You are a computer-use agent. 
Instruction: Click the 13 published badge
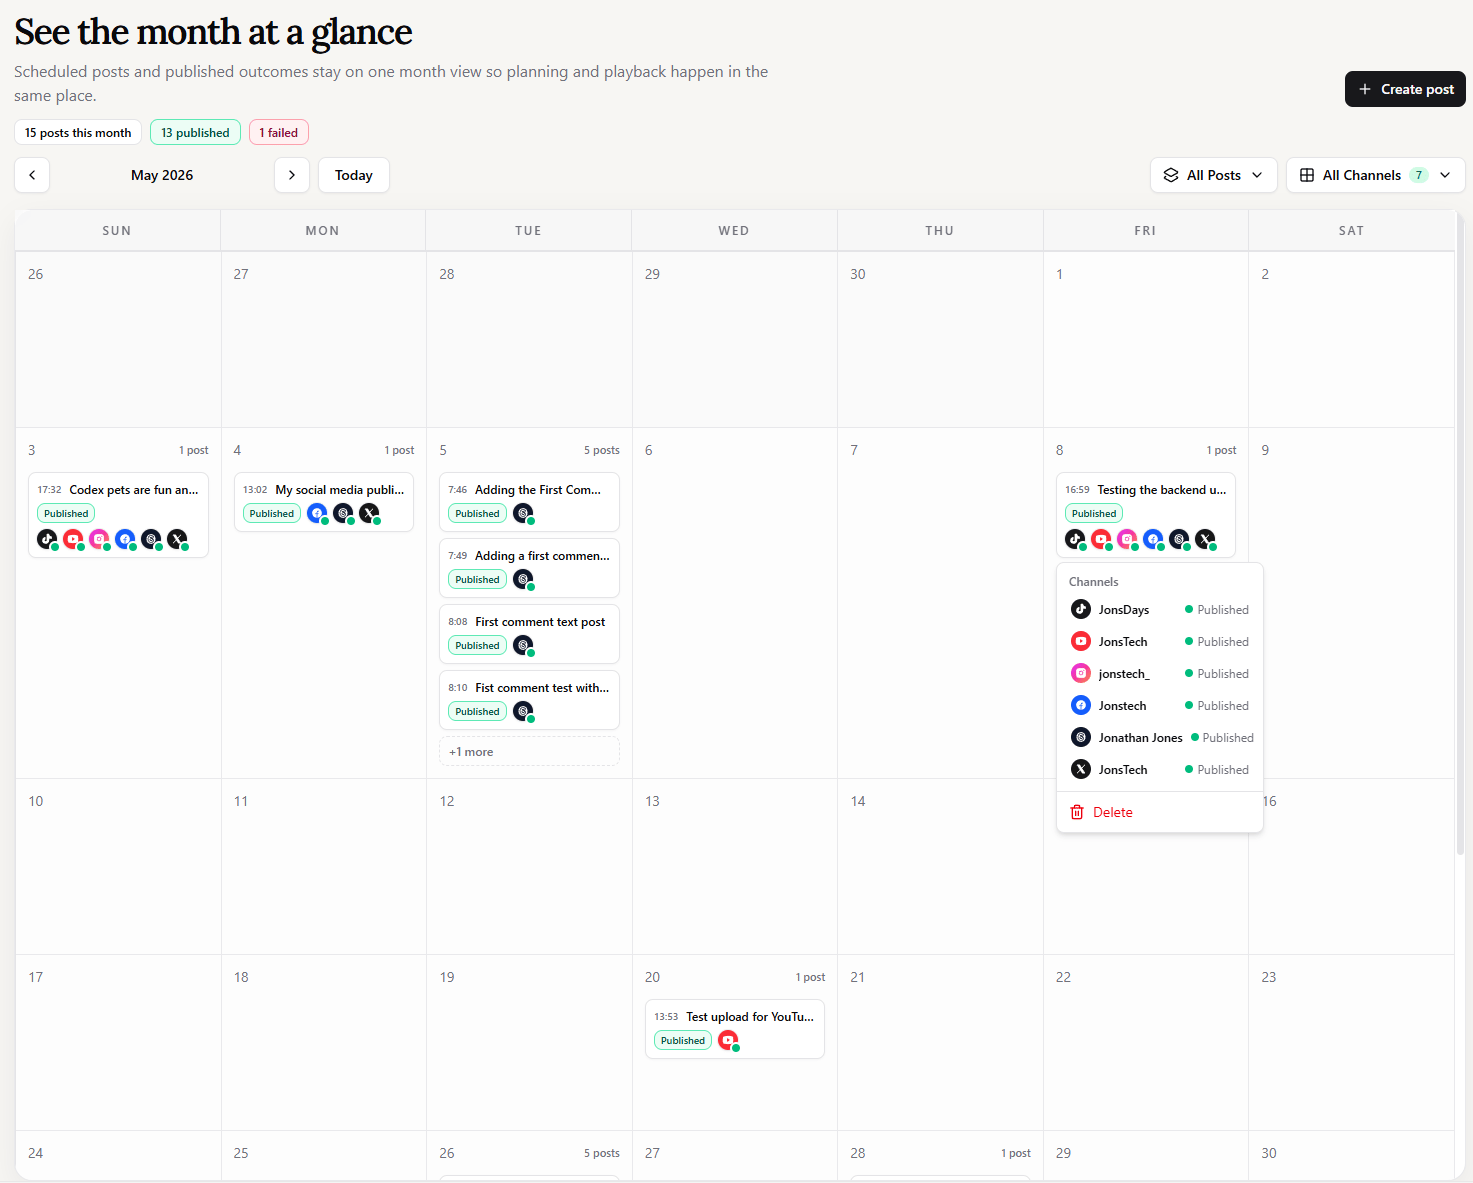click(195, 132)
